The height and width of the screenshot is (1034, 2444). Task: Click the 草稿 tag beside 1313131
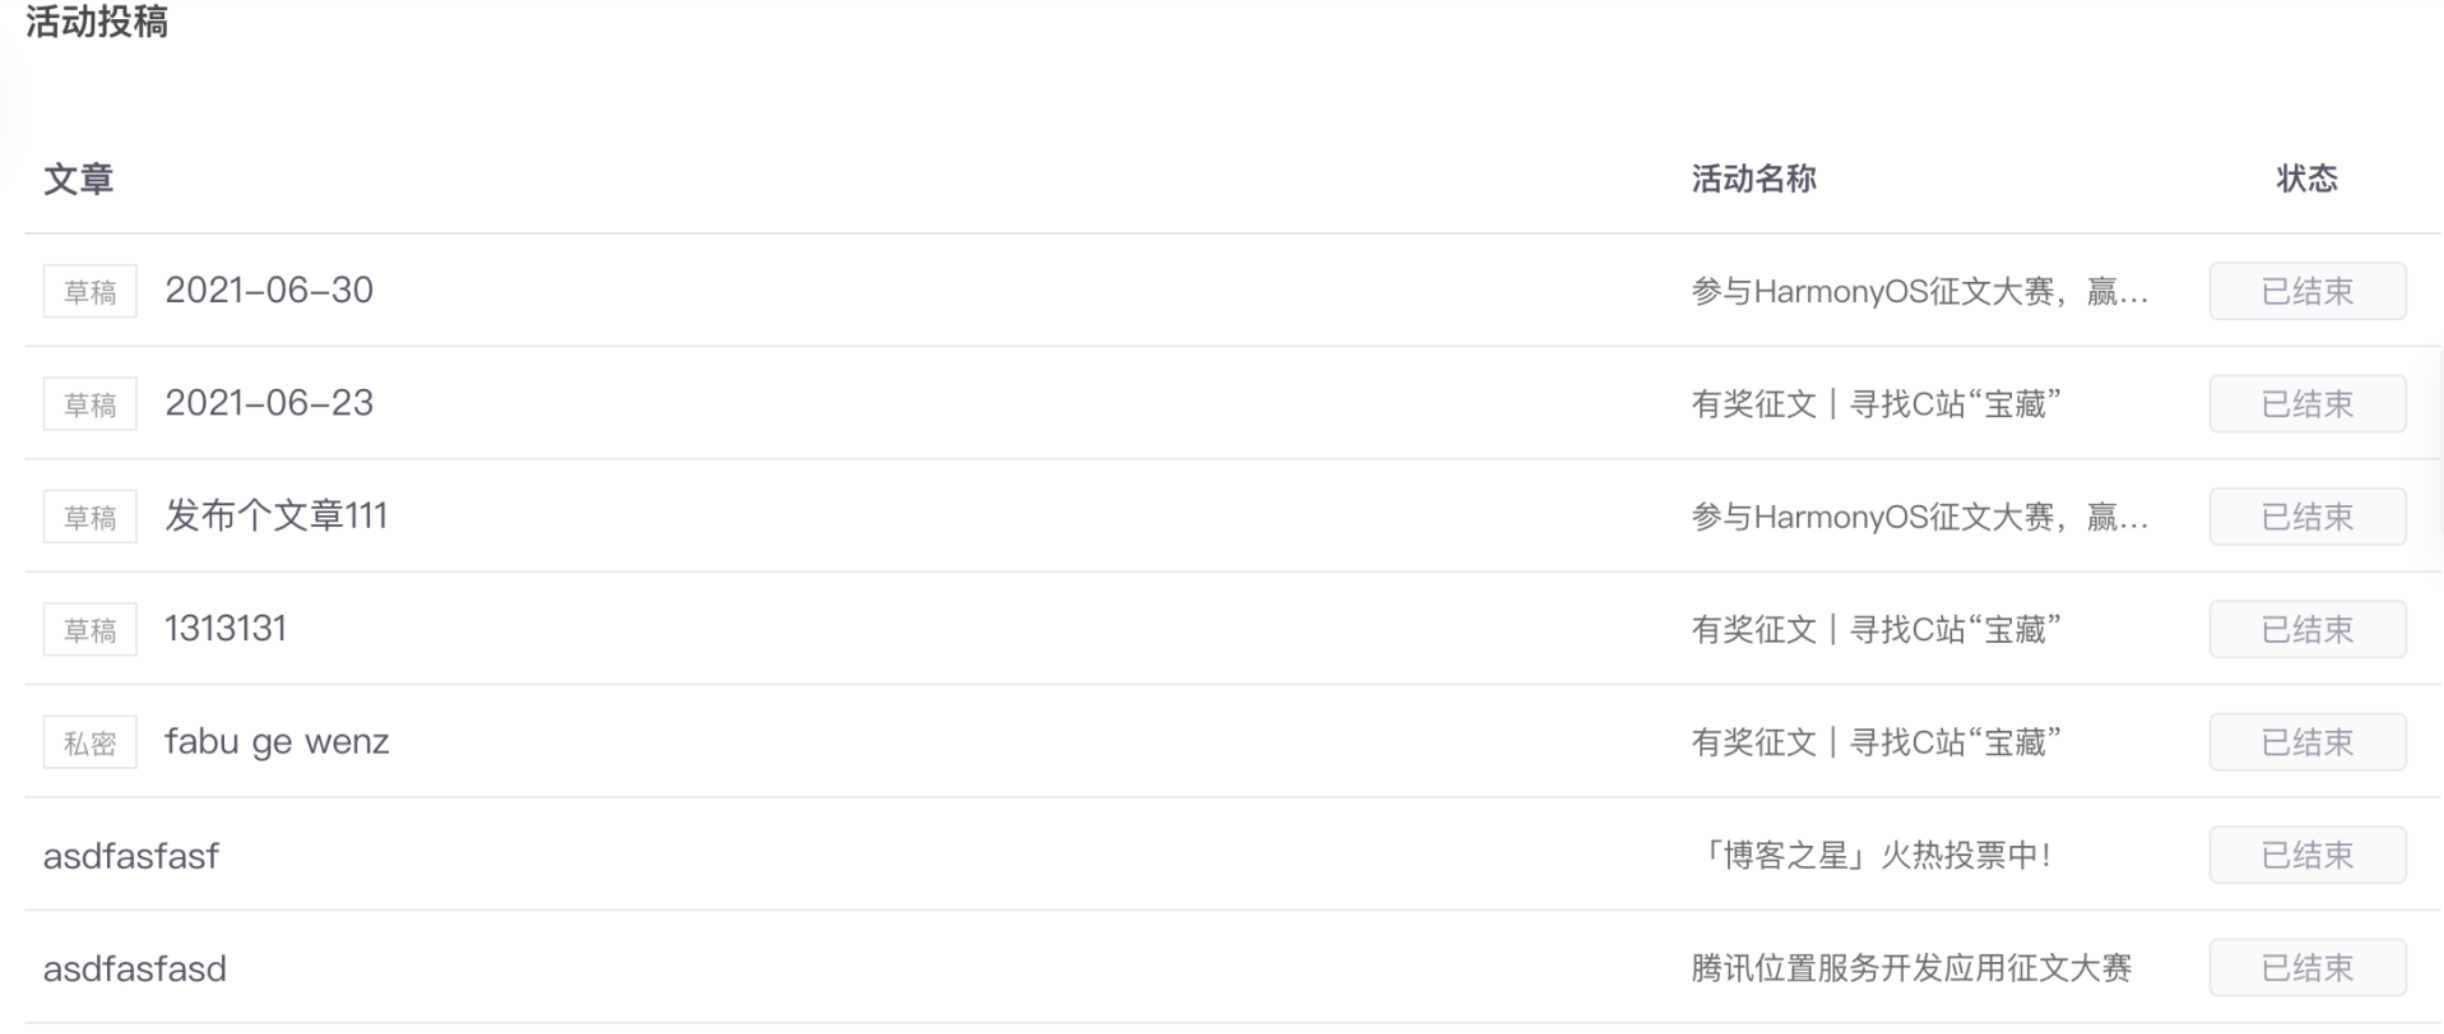90,630
